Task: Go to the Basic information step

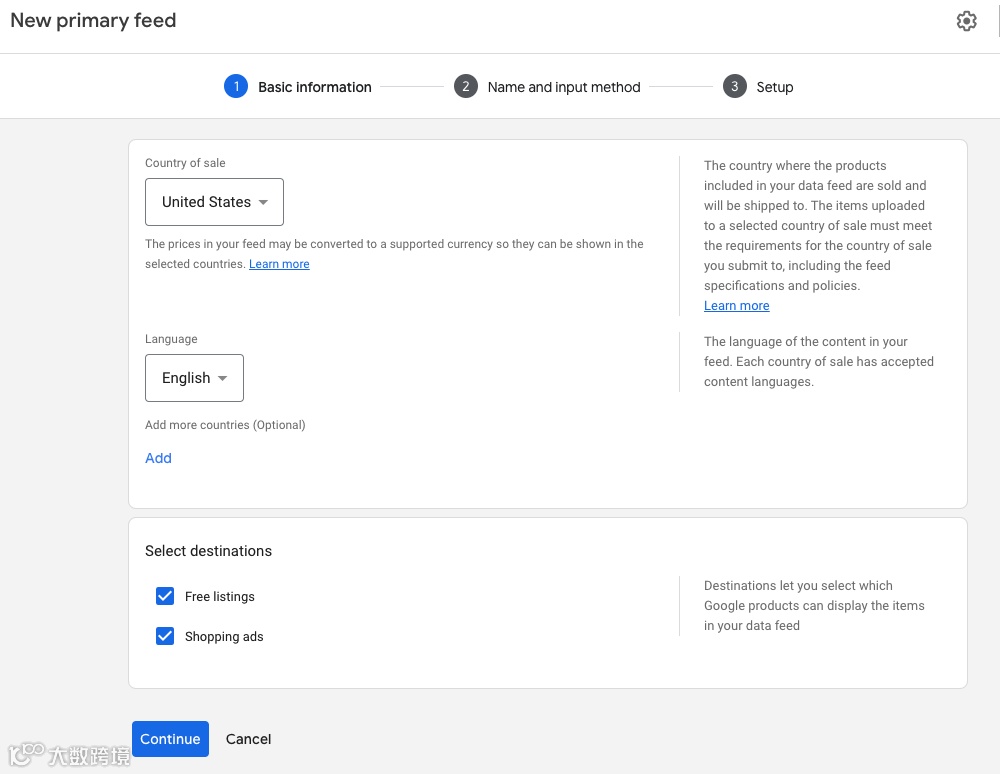Action: tap(314, 87)
